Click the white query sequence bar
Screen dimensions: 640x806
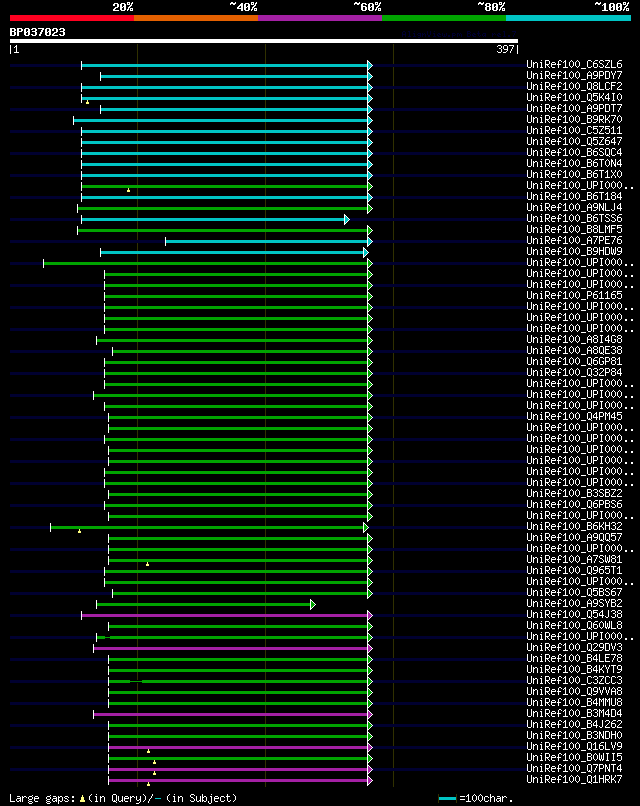click(264, 41)
